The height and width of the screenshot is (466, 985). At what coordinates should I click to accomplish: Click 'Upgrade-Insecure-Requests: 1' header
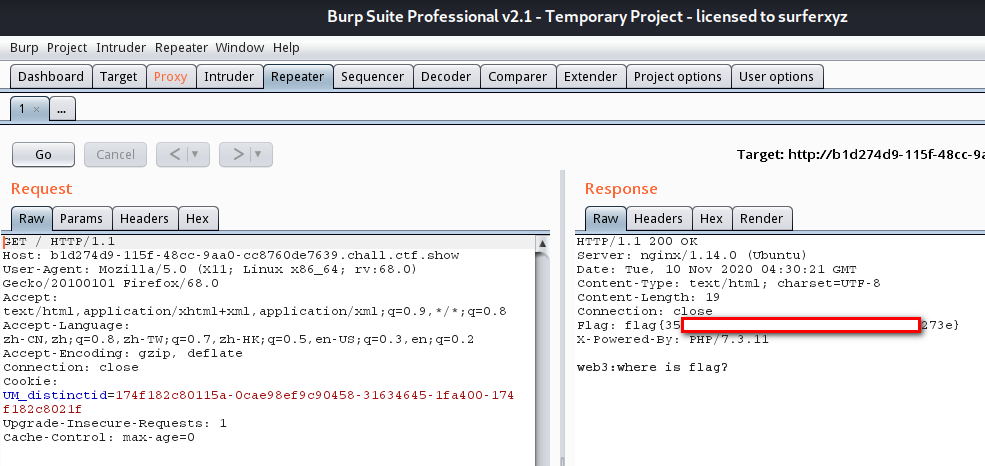pyautogui.click(x=115, y=423)
